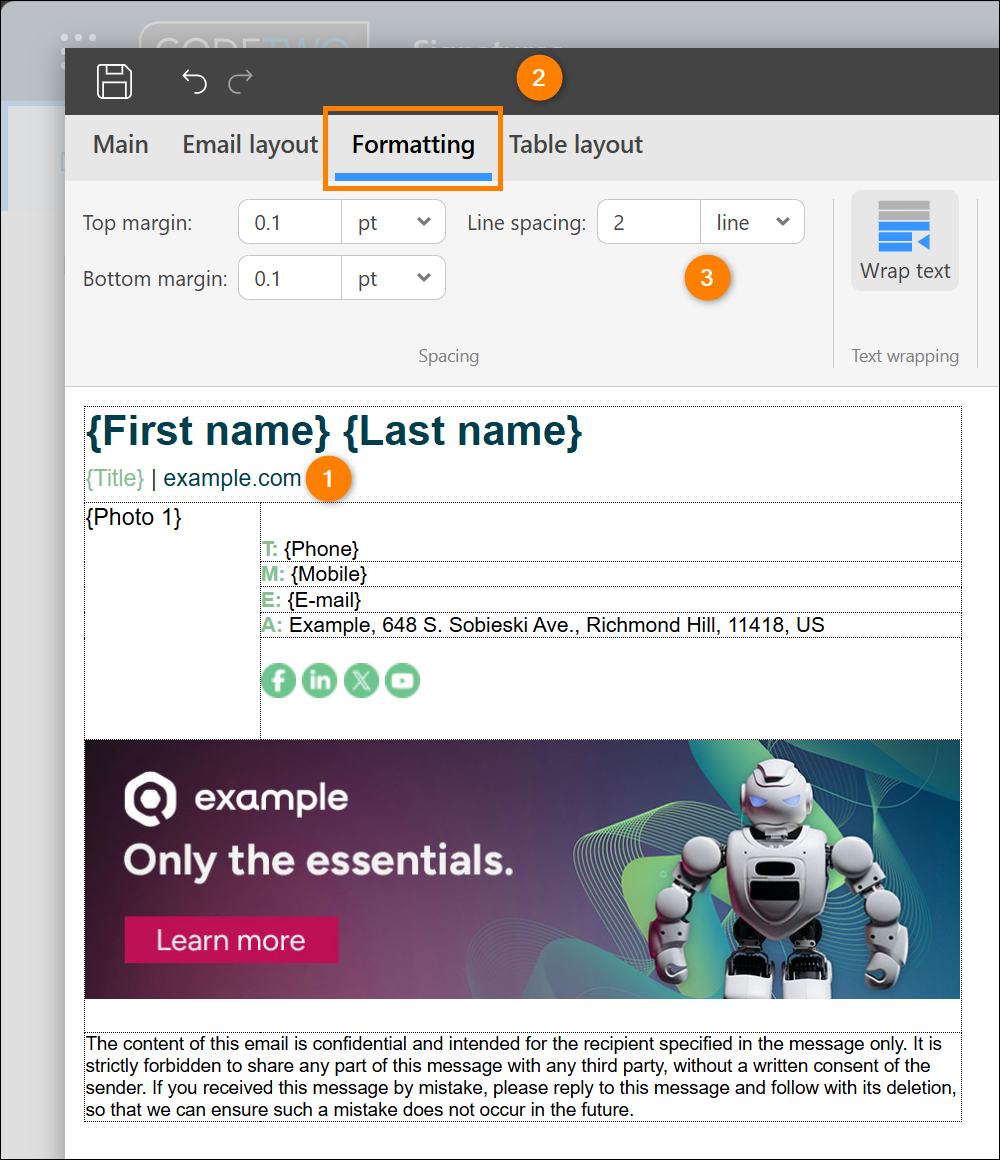Click the X (Twitter) social icon
The height and width of the screenshot is (1160, 1000).
[x=361, y=681]
